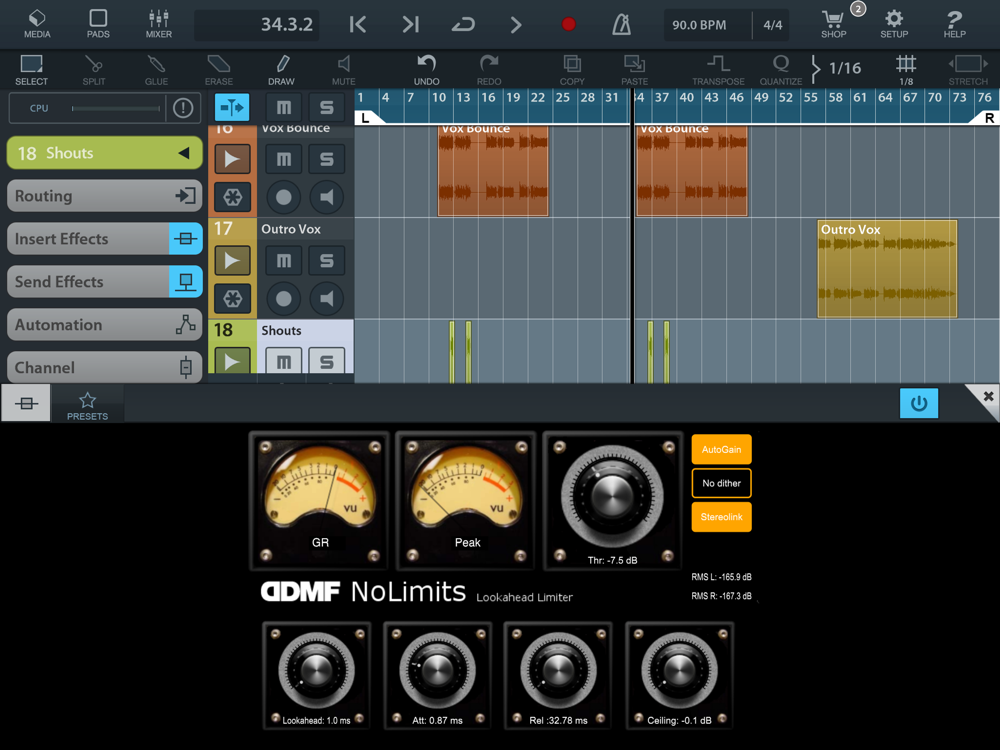
Task: Jump to the right locator
Action: [411, 25]
